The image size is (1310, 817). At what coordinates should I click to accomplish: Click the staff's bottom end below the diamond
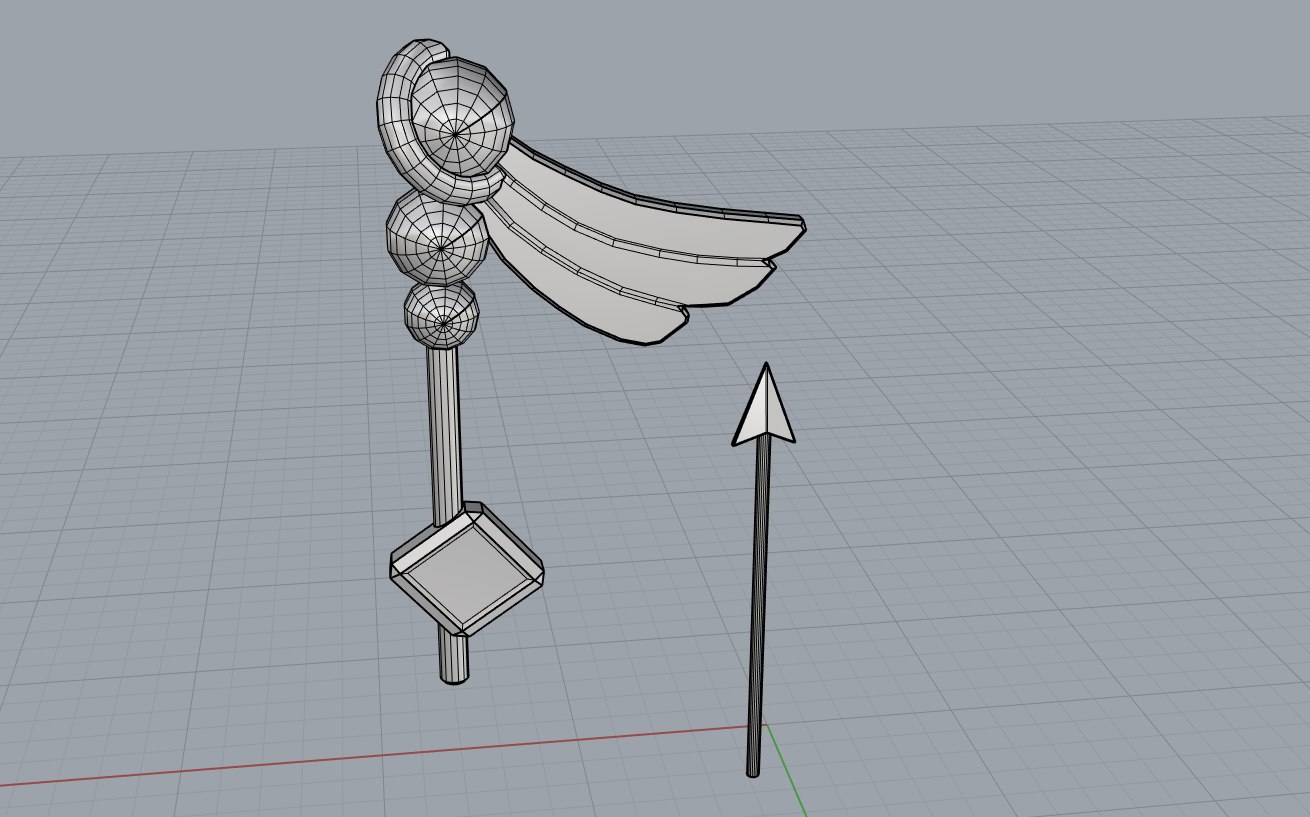click(x=454, y=660)
